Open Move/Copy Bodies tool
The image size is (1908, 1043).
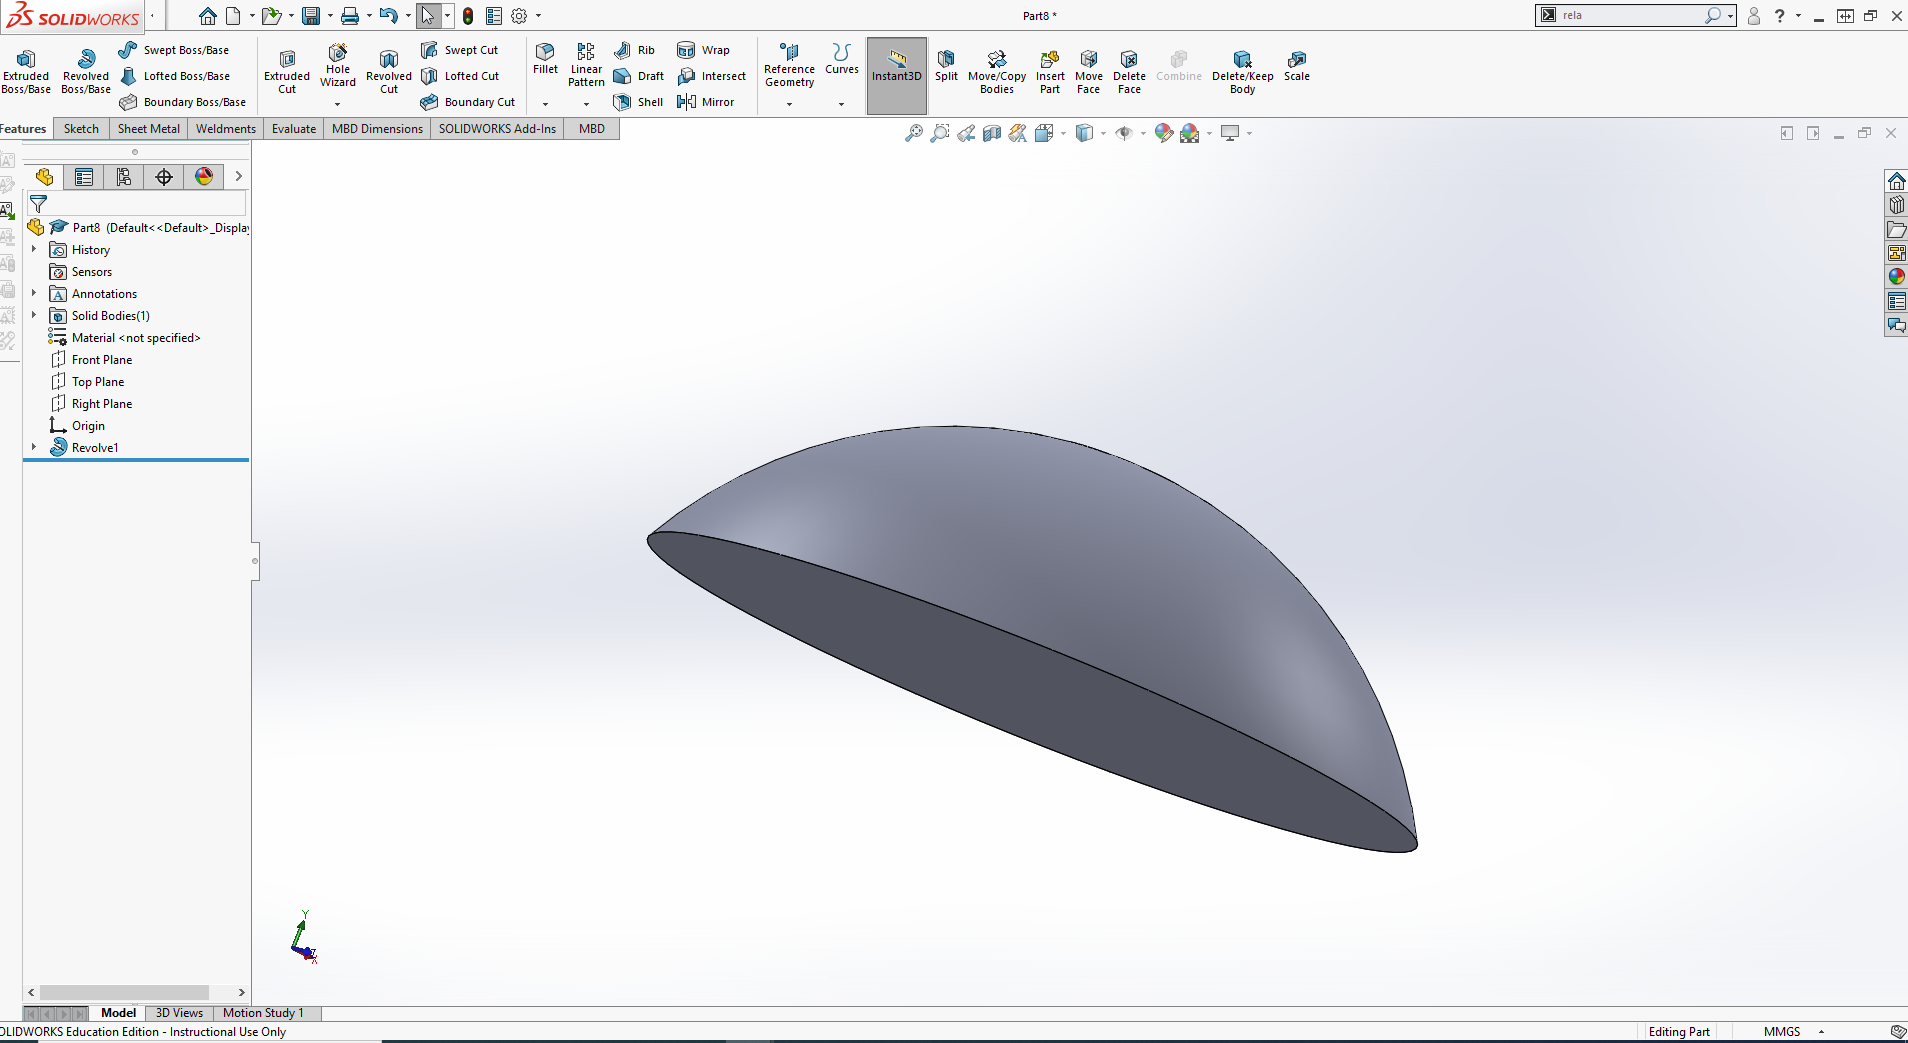pyautogui.click(x=997, y=71)
